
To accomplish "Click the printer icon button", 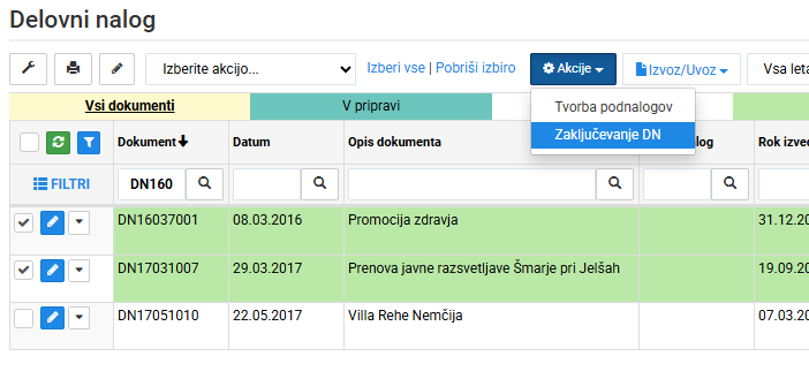I will (x=73, y=69).
